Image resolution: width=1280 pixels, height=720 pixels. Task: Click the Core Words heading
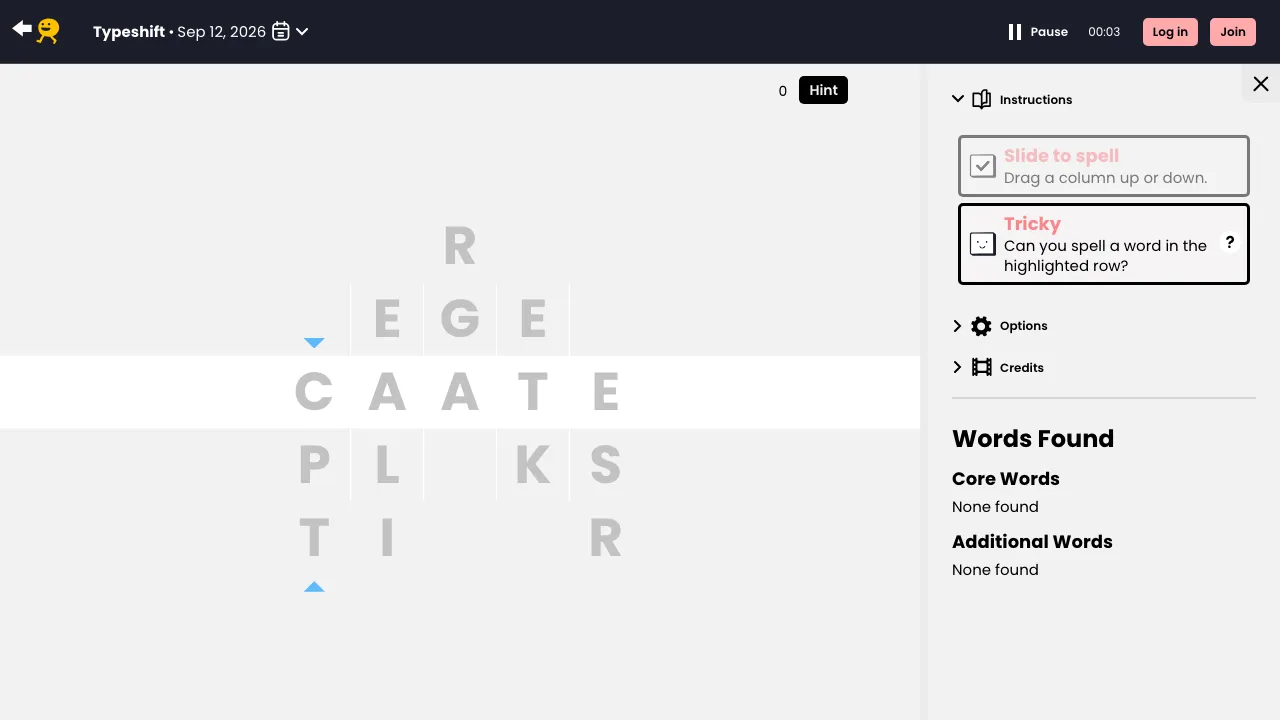point(1006,478)
